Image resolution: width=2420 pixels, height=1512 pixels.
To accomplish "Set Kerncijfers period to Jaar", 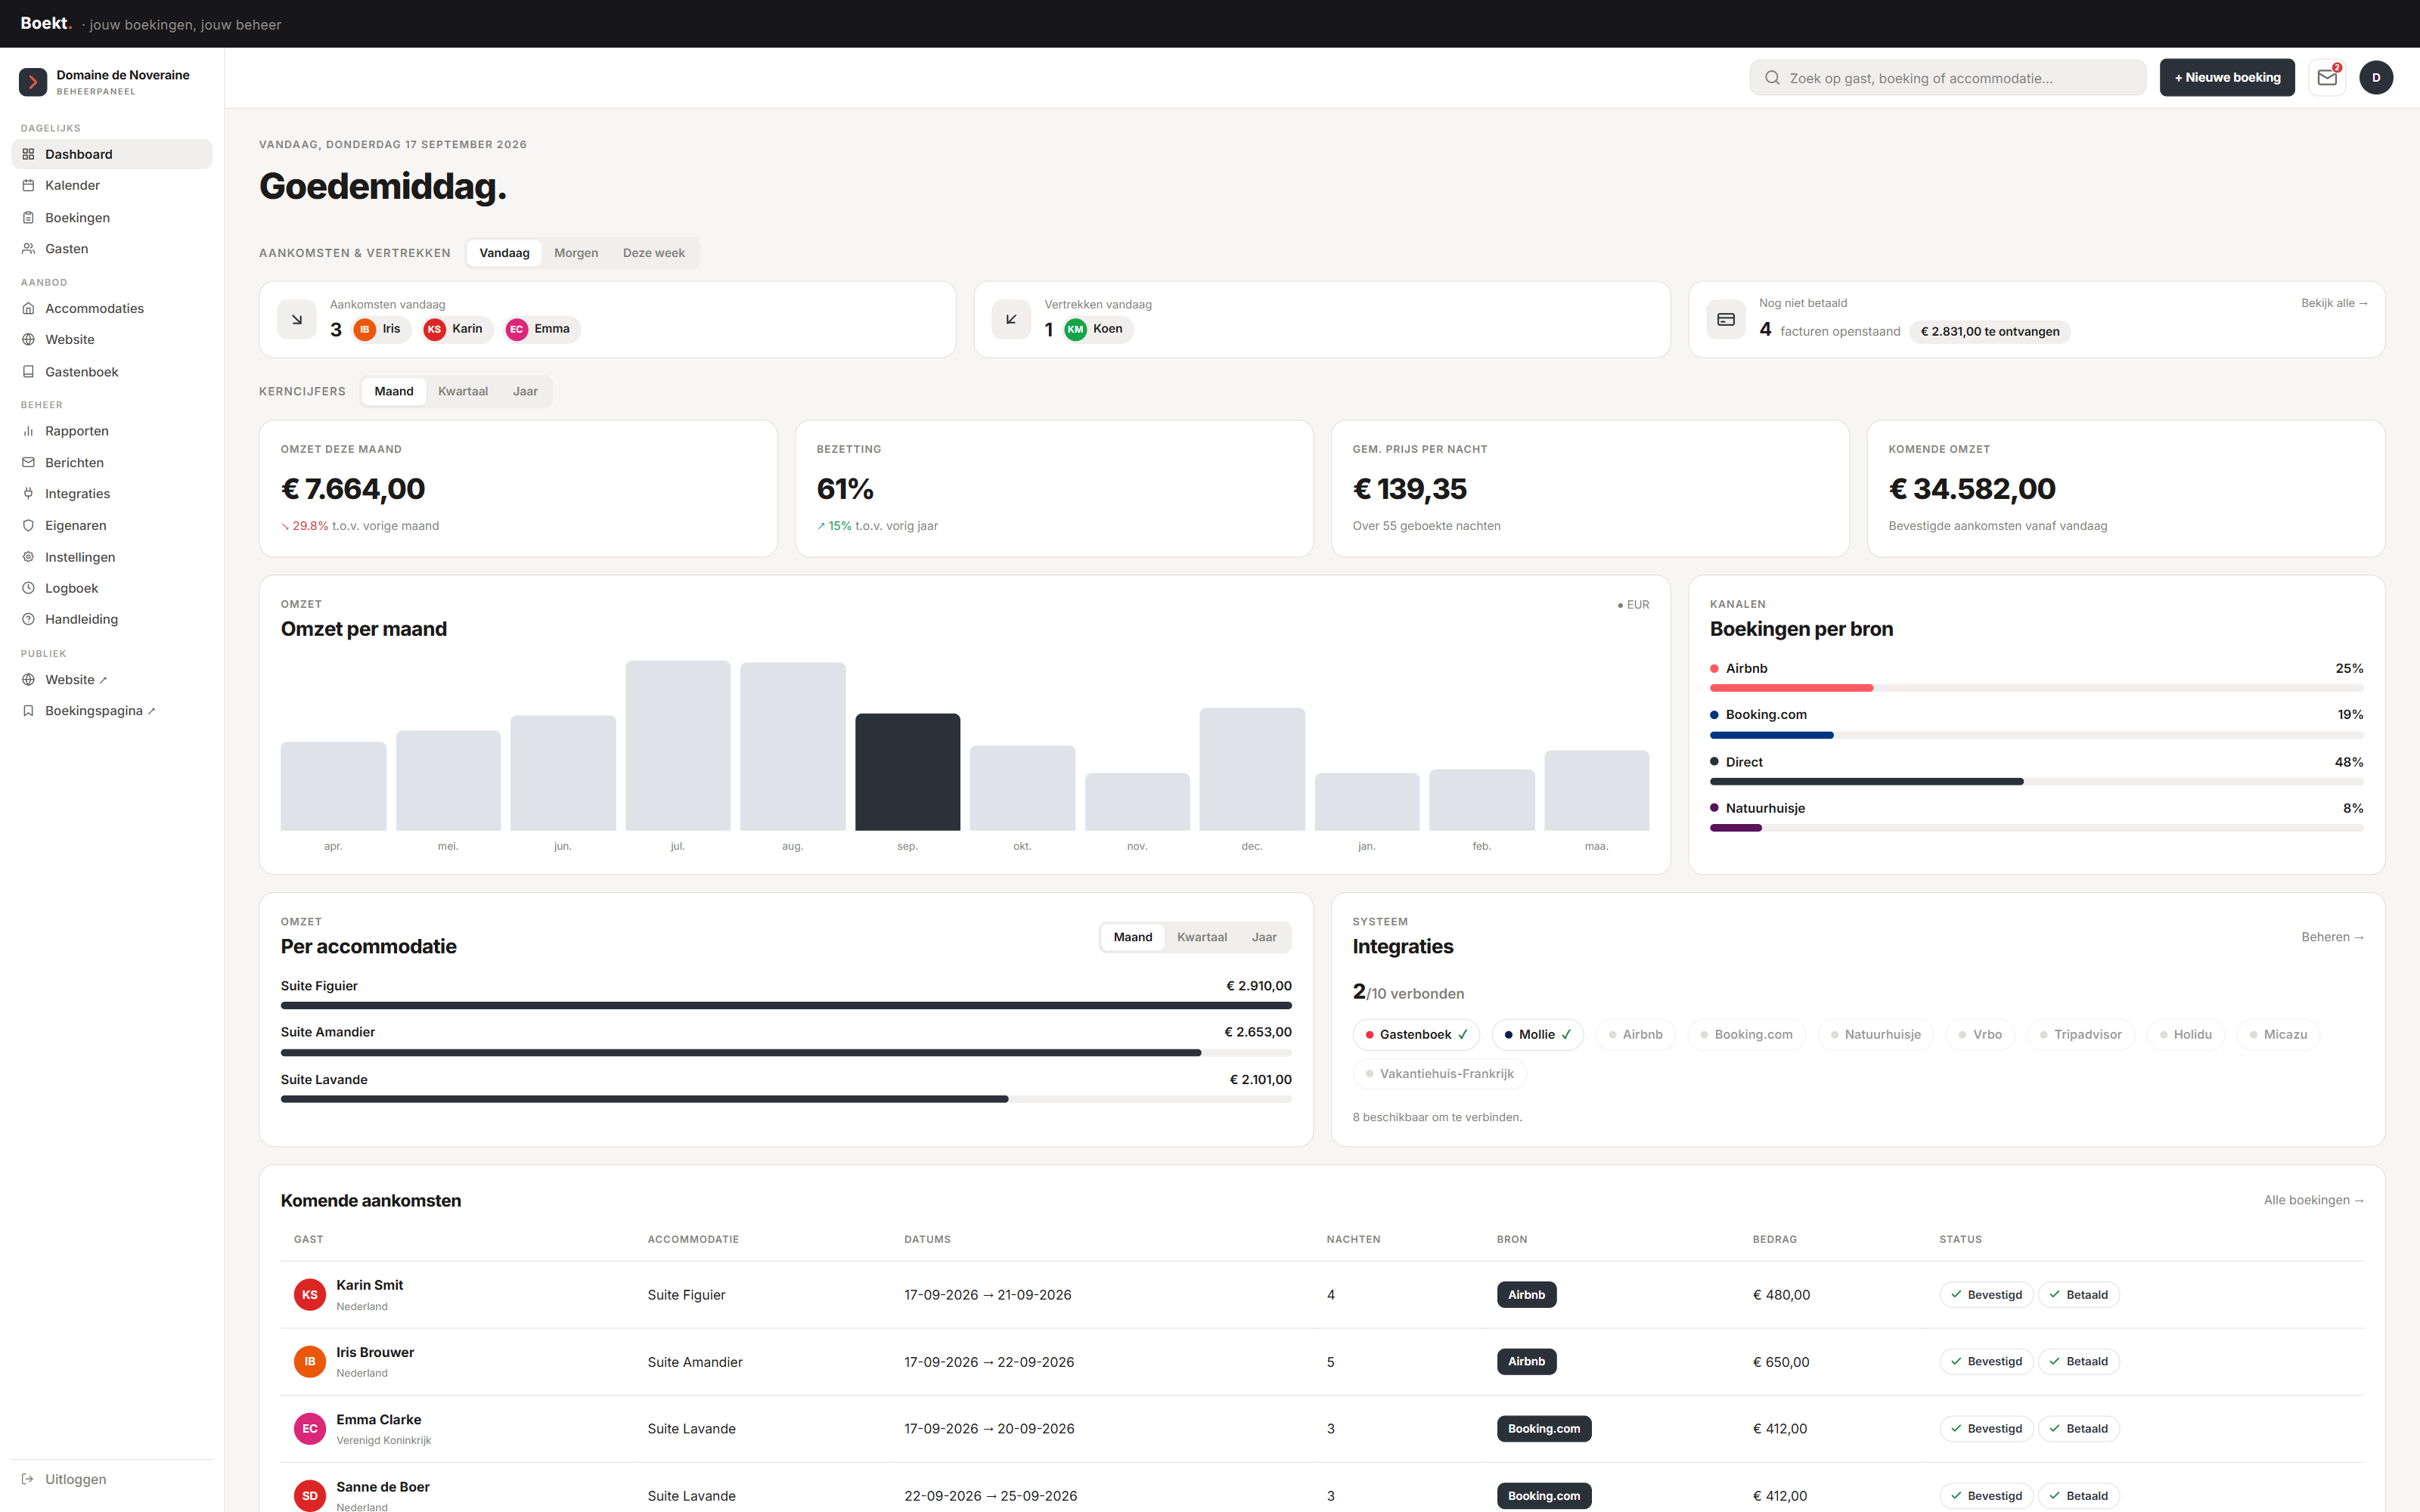I will pos(525,391).
